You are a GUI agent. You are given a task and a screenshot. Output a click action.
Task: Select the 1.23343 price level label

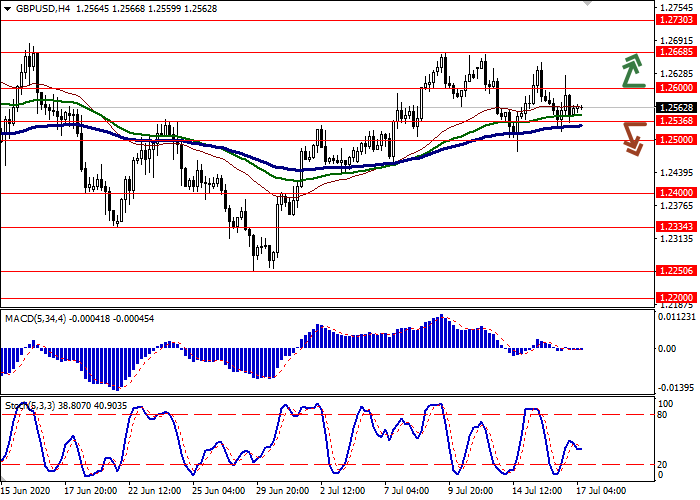click(677, 227)
